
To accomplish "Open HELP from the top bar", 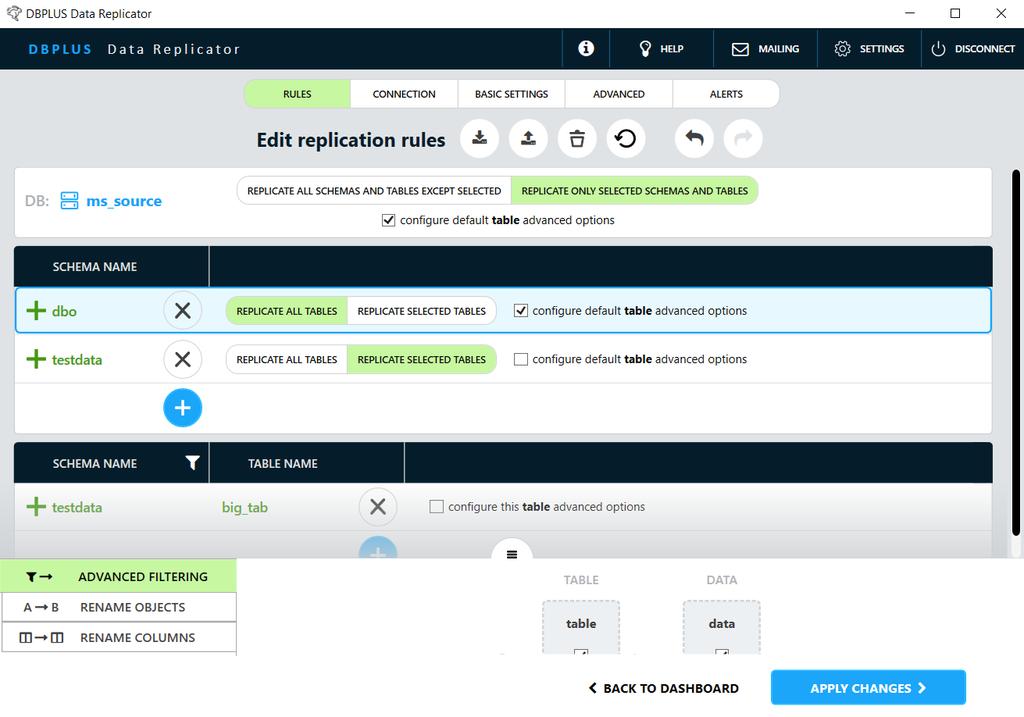I will click(x=661, y=49).
